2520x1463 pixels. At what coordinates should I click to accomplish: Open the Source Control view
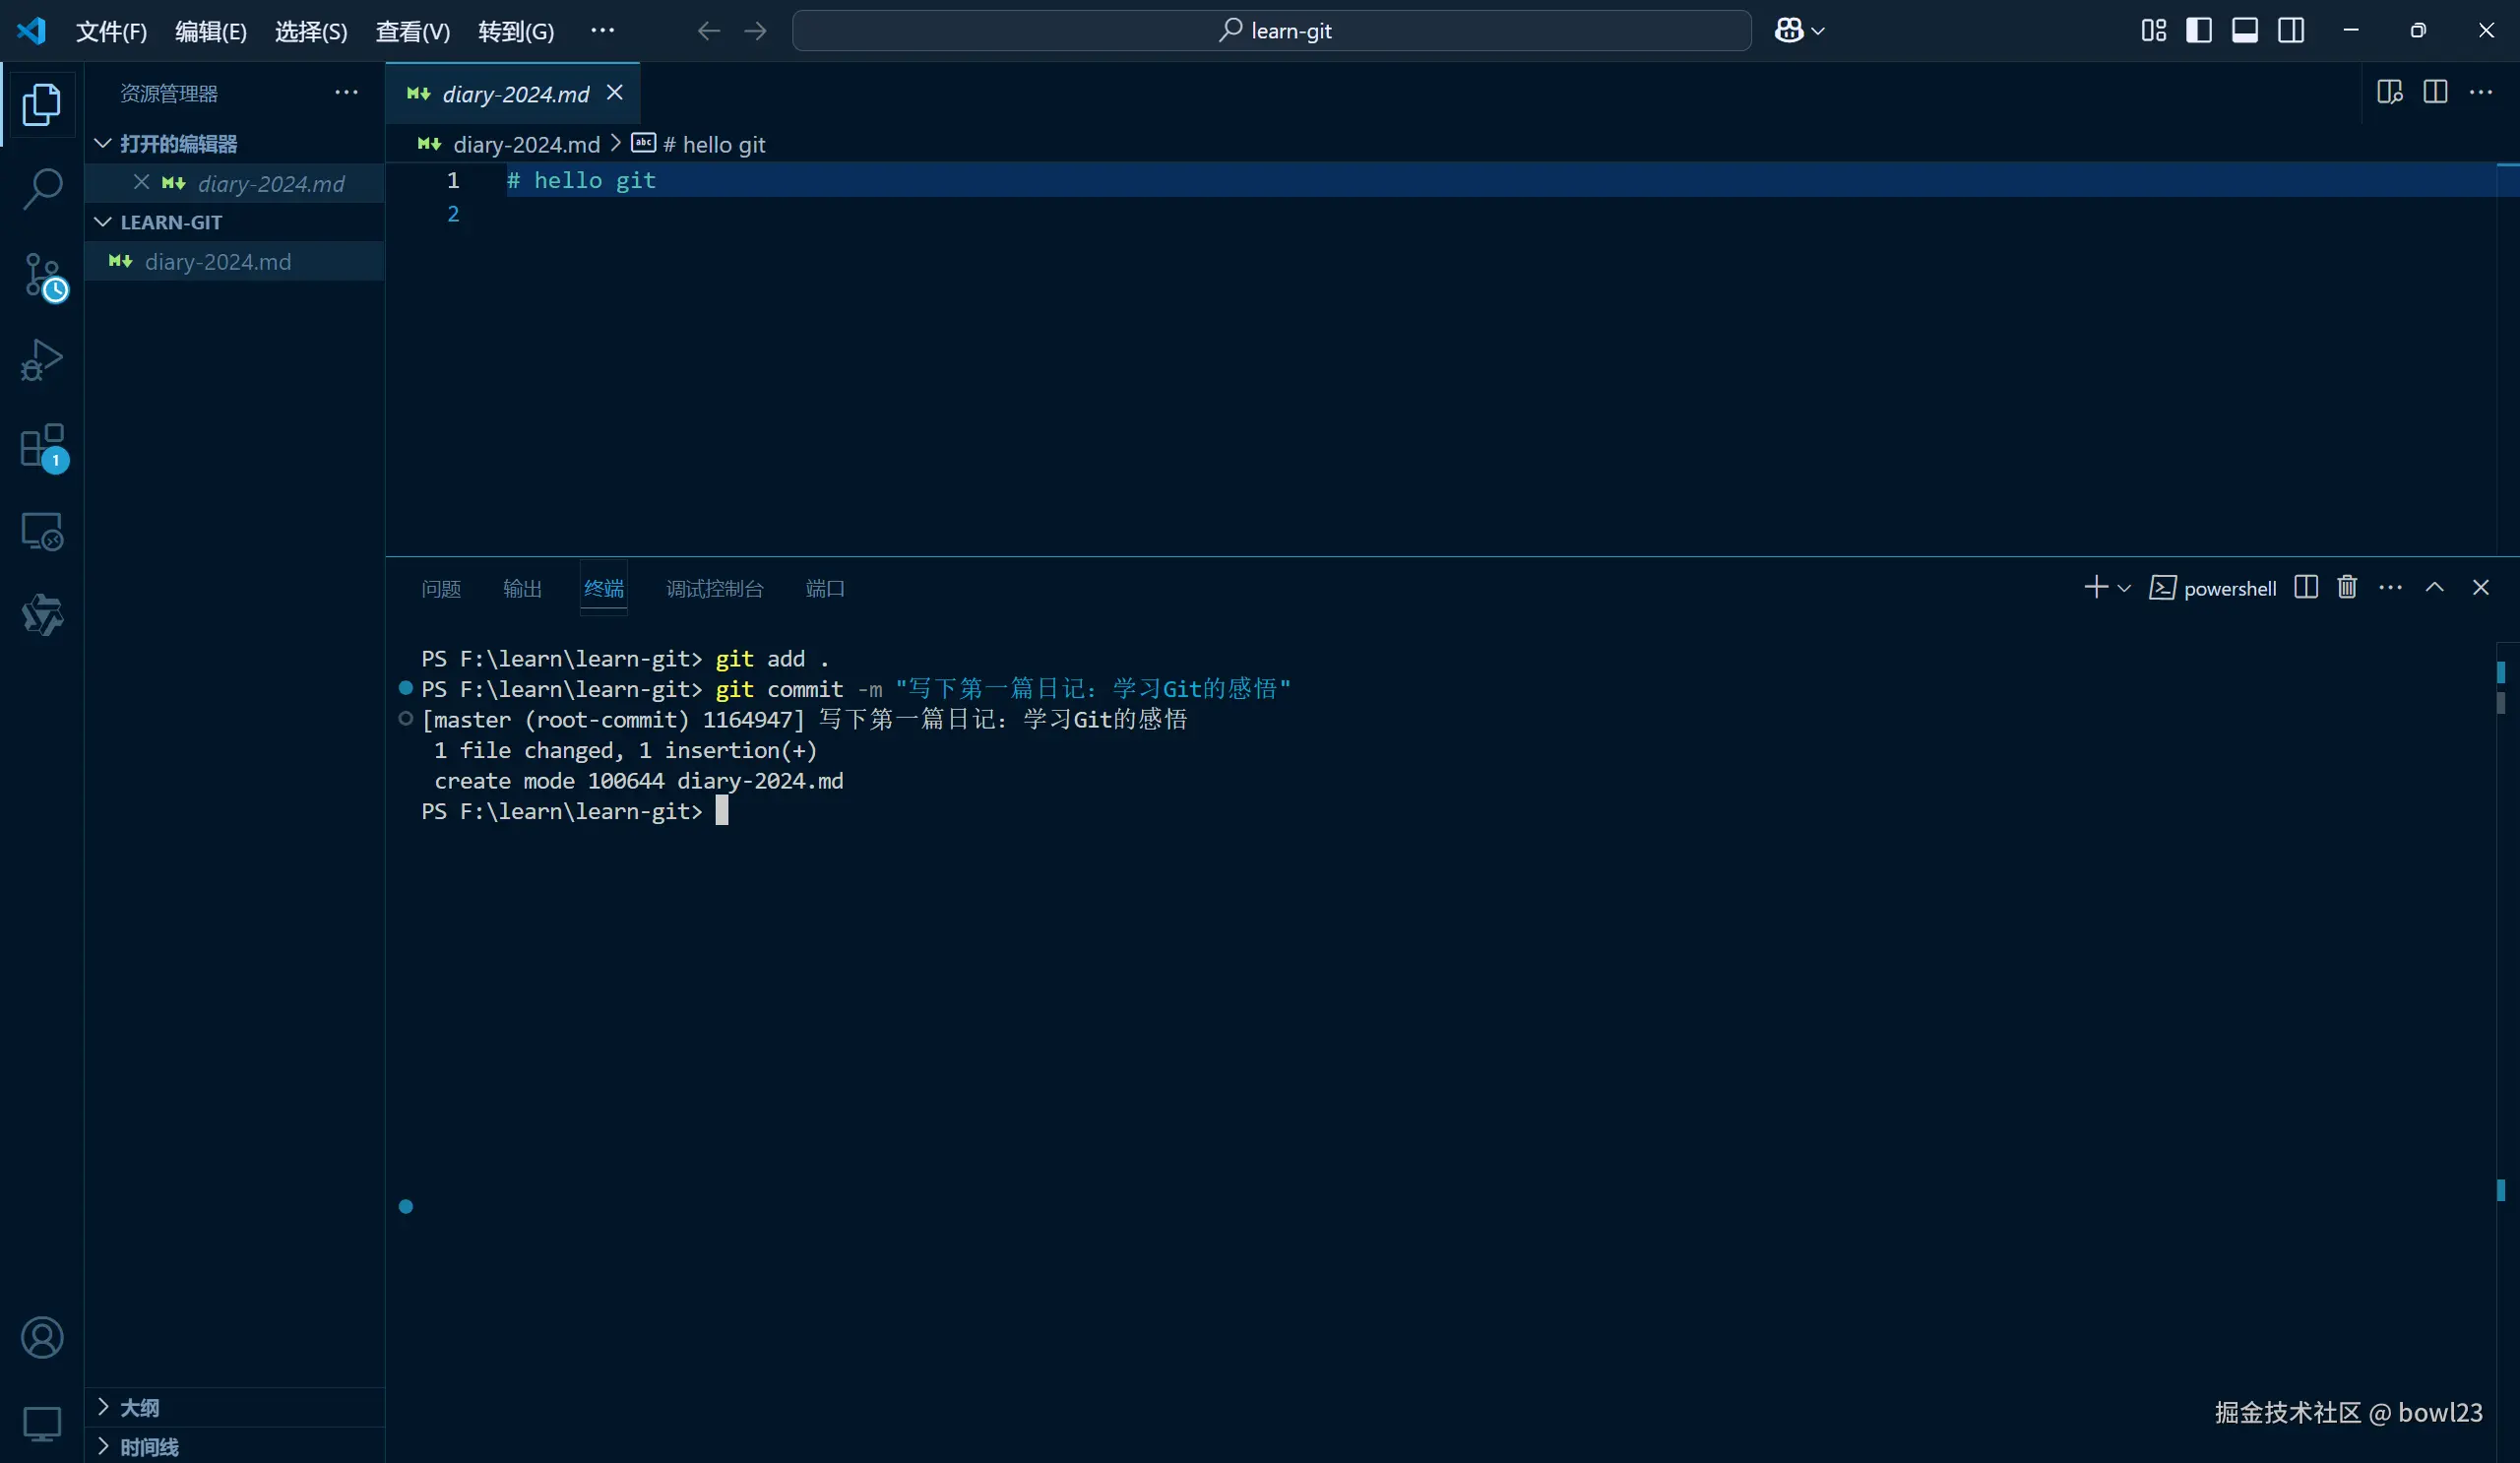pyautogui.click(x=42, y=275)
